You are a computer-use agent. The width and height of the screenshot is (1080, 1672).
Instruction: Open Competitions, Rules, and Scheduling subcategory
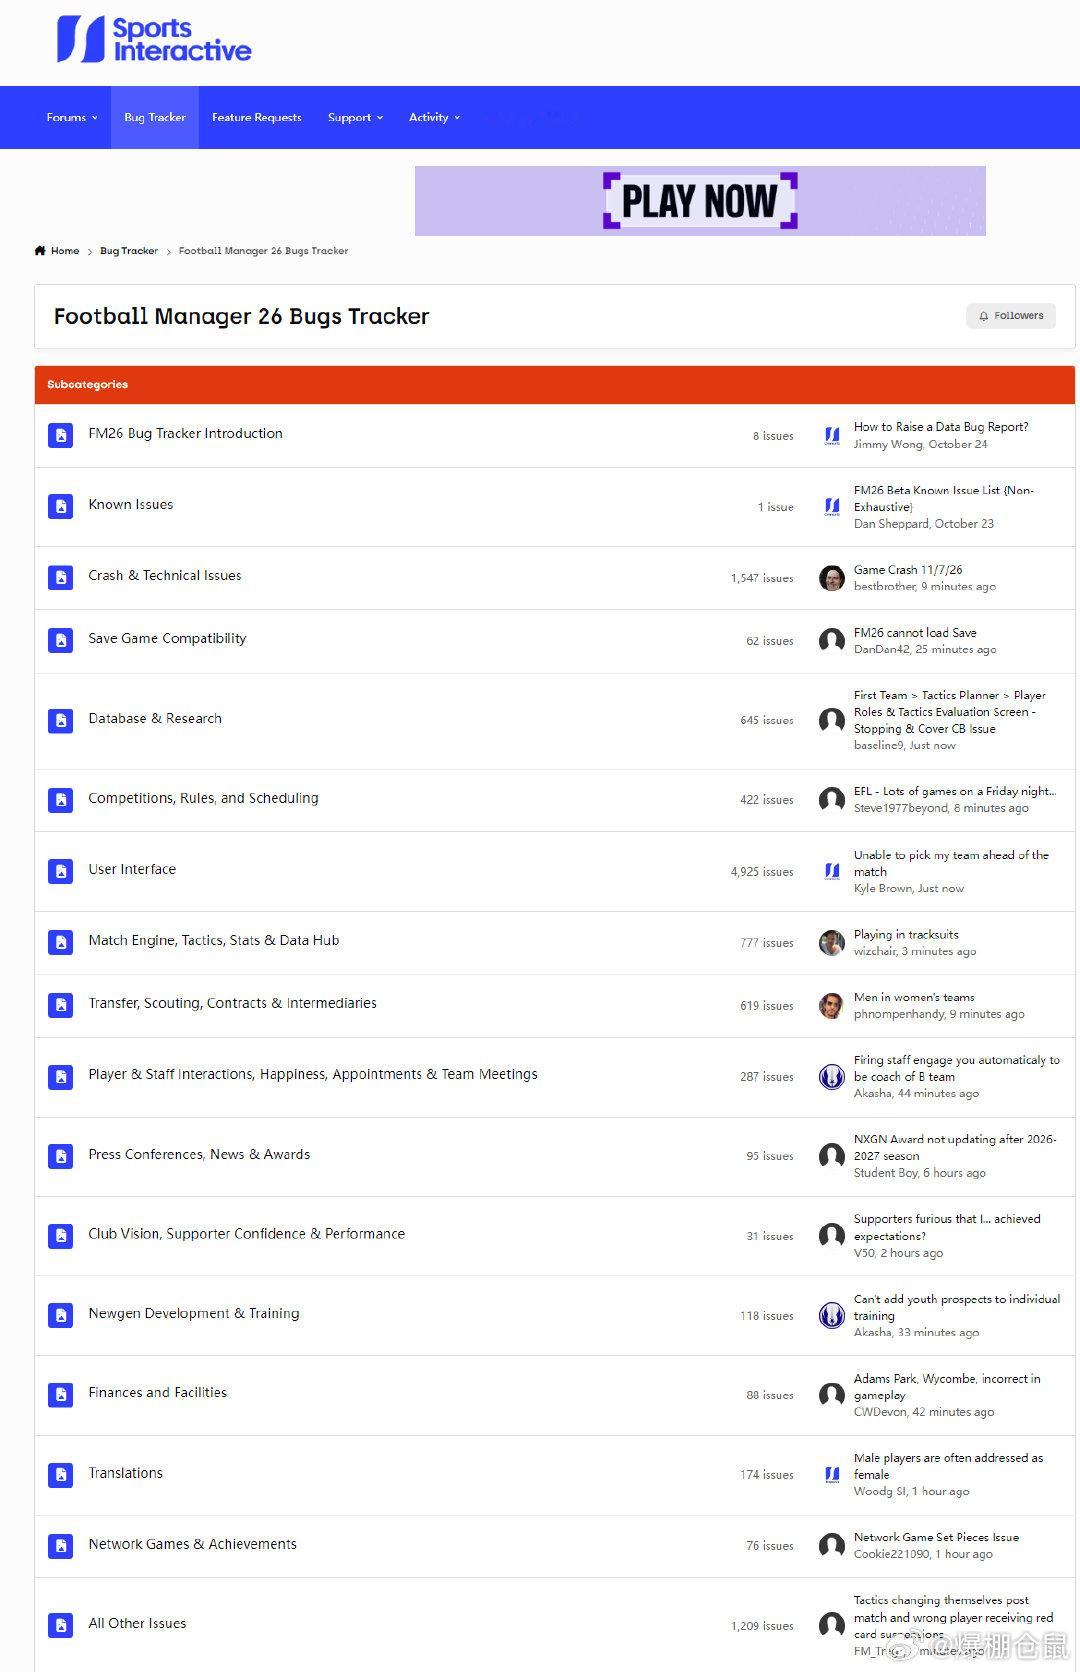point(203,798)
